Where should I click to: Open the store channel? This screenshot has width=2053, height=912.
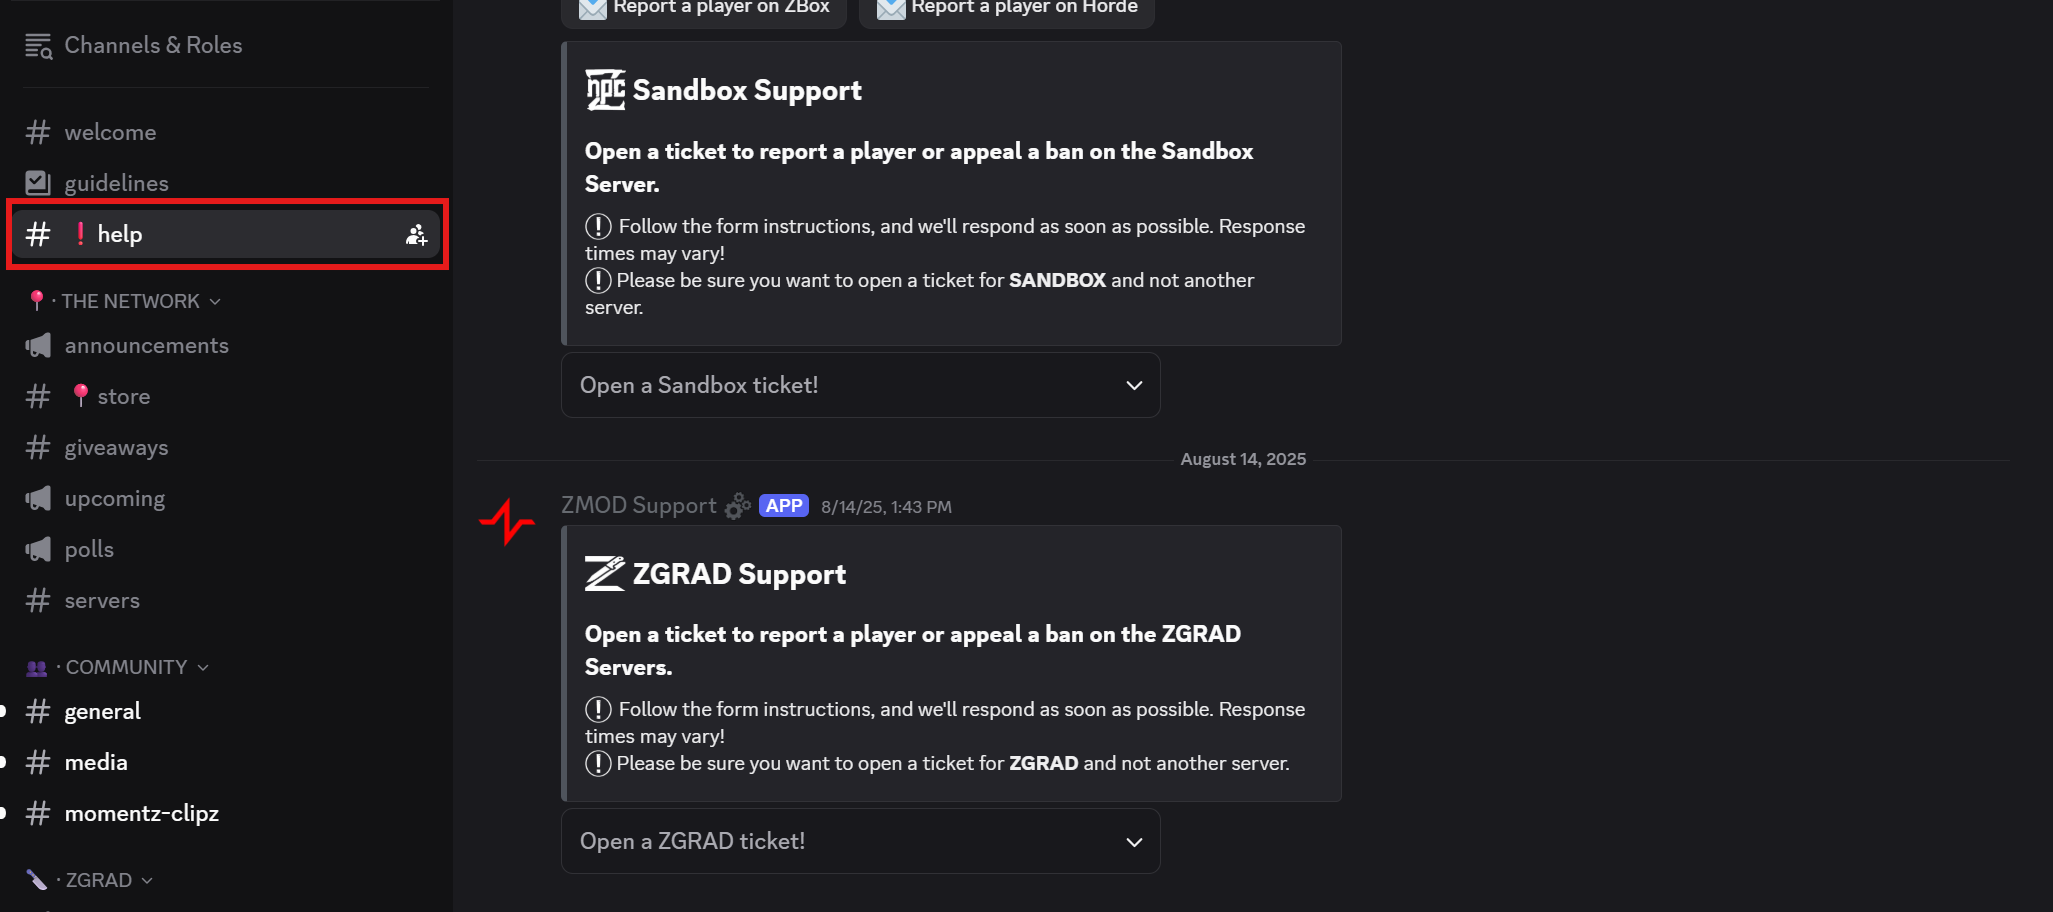coord(123,397)
